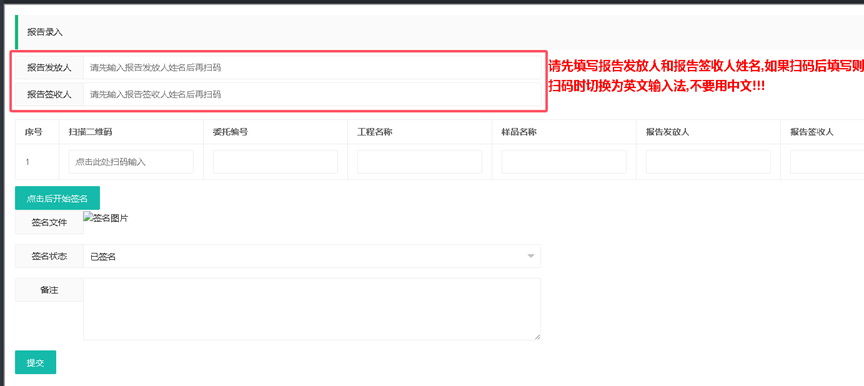This screenshot has width=864, height=386.
Task: Click the 报告签收人 table column header
Action: pyautogui.click(x=812, y=132)
